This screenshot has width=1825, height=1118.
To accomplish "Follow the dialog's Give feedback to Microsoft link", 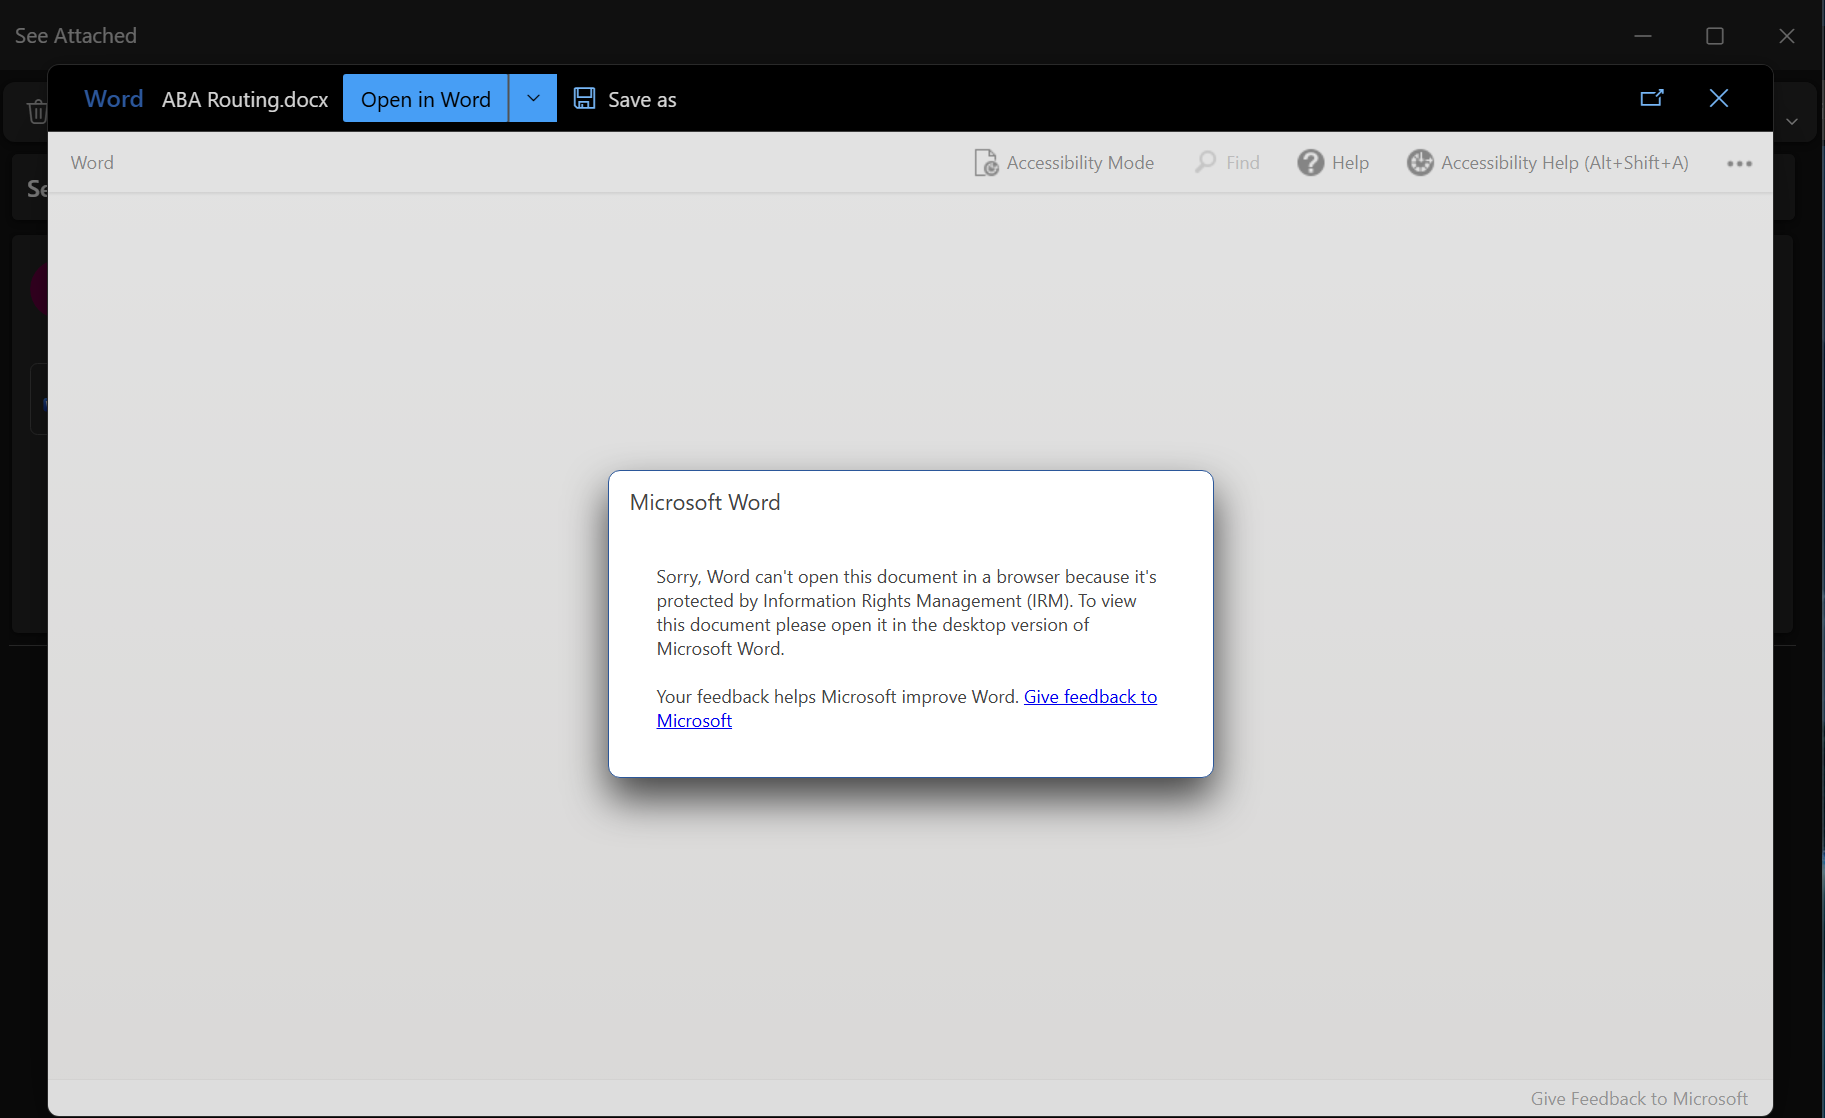I will point(1089,697).
